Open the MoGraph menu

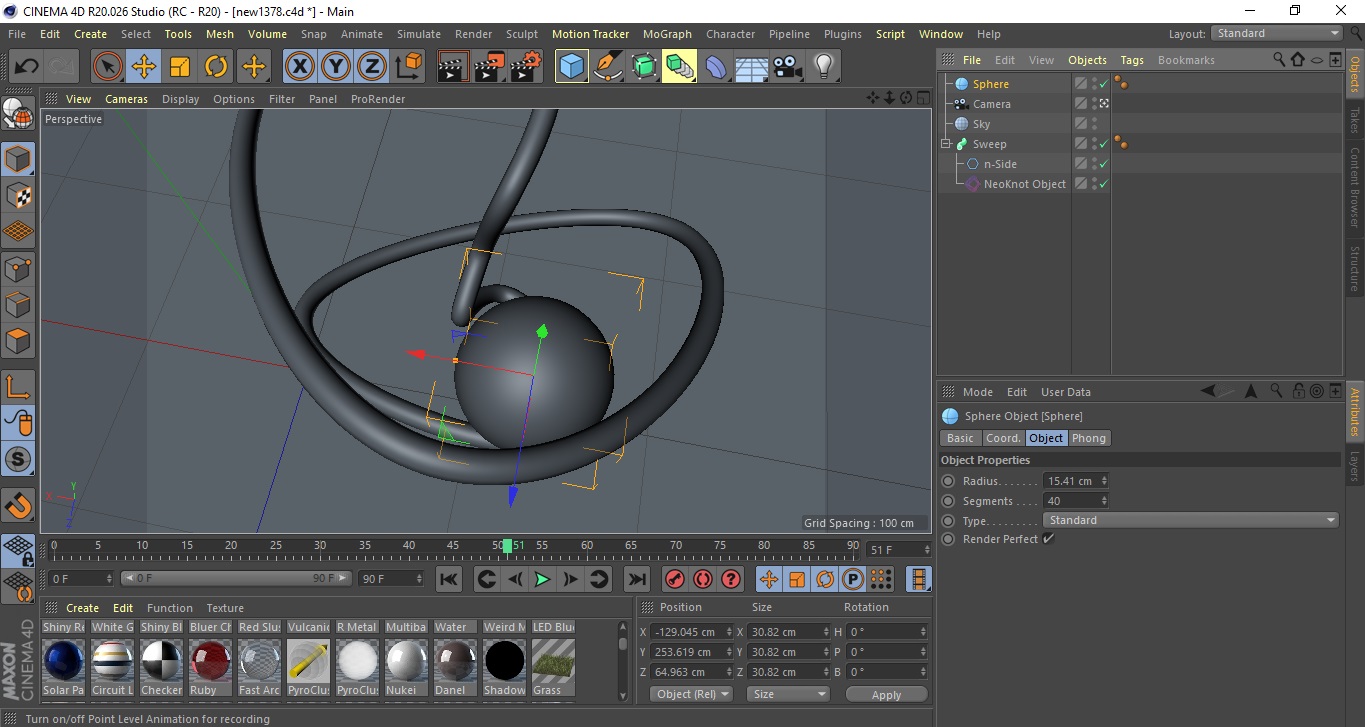(x=667, y=34)
